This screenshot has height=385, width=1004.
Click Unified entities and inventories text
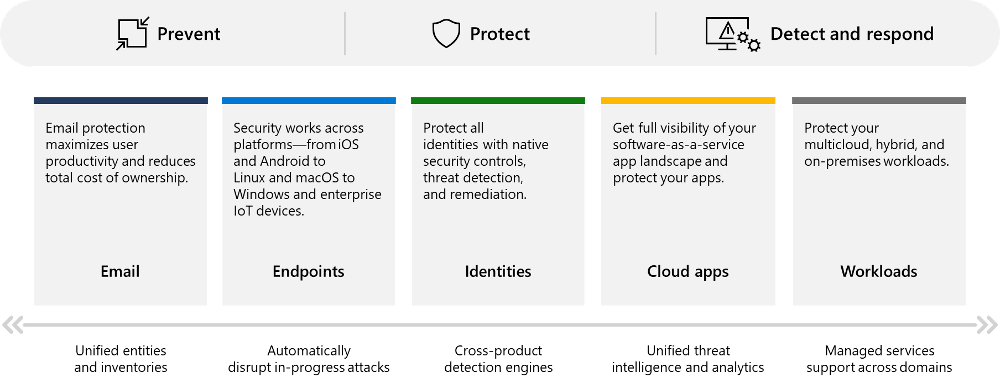(120, 359)
